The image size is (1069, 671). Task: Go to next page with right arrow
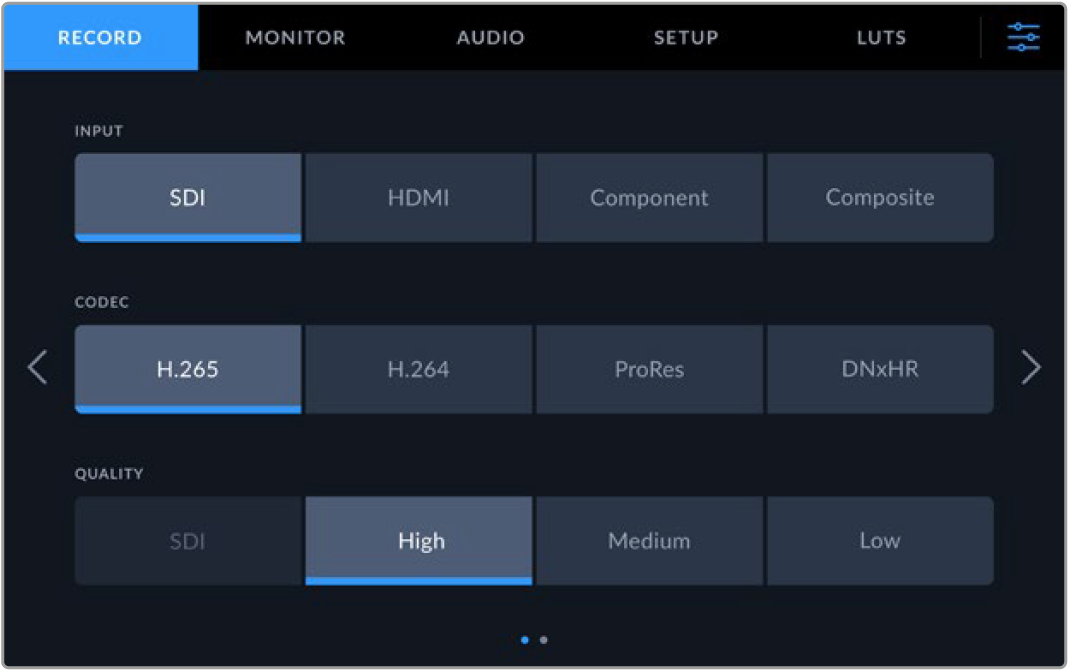[1031, 368]
